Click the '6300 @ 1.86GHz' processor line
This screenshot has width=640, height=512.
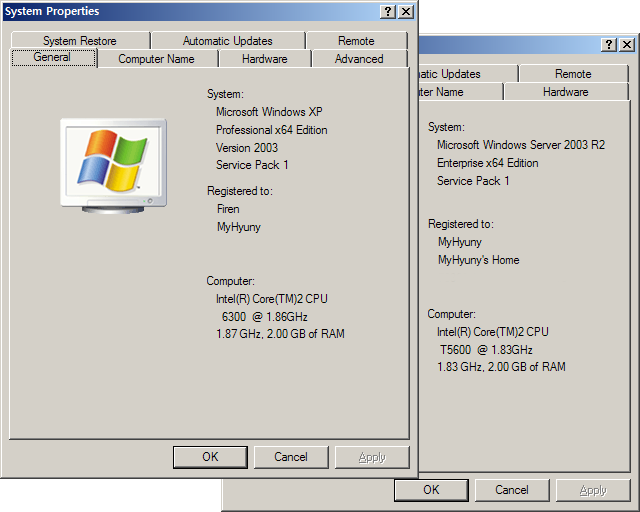pyautogui.click(x=264, y=317)
